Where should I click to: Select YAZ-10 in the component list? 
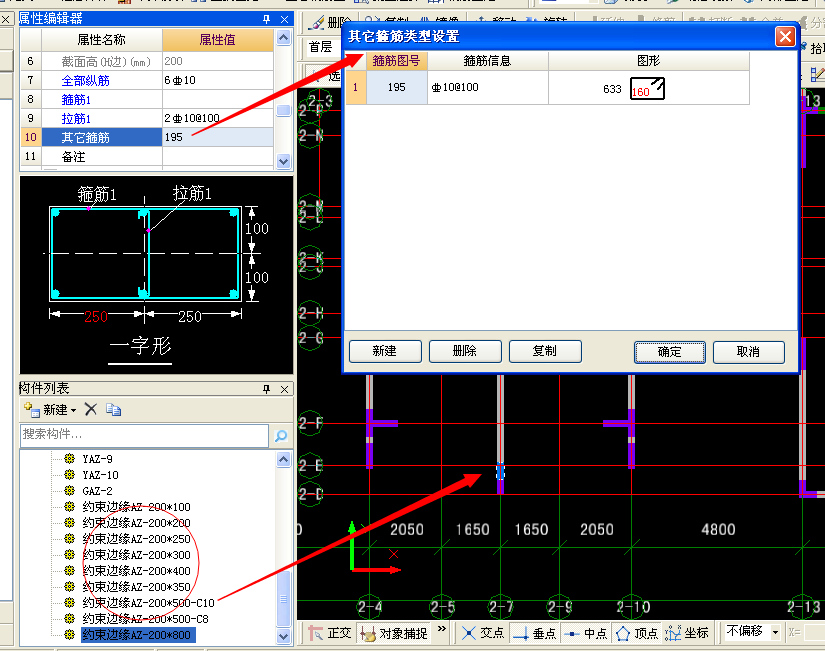[100, 475]
